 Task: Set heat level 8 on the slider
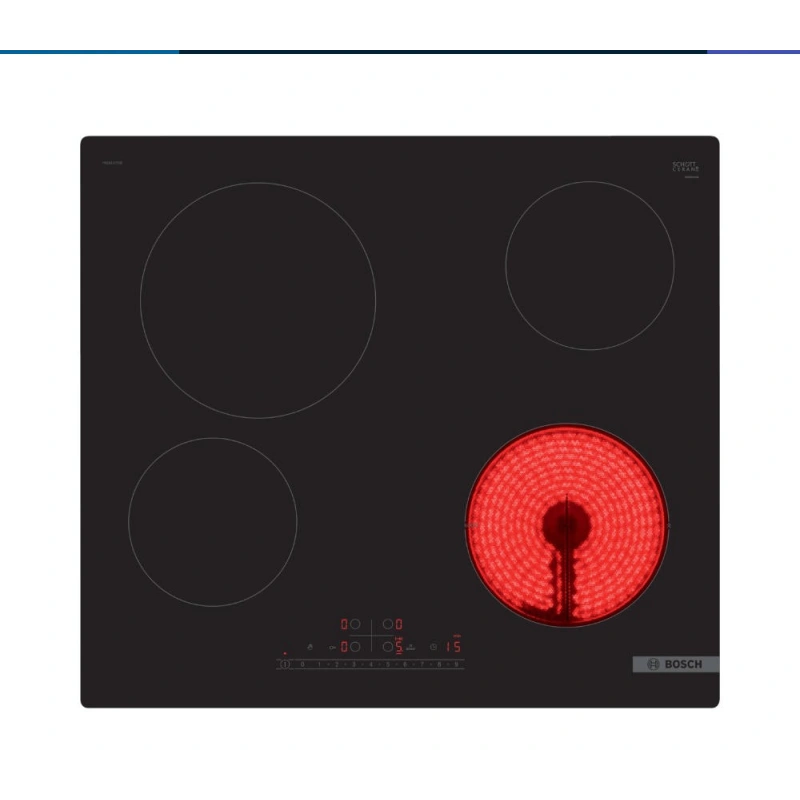(439, 664)
